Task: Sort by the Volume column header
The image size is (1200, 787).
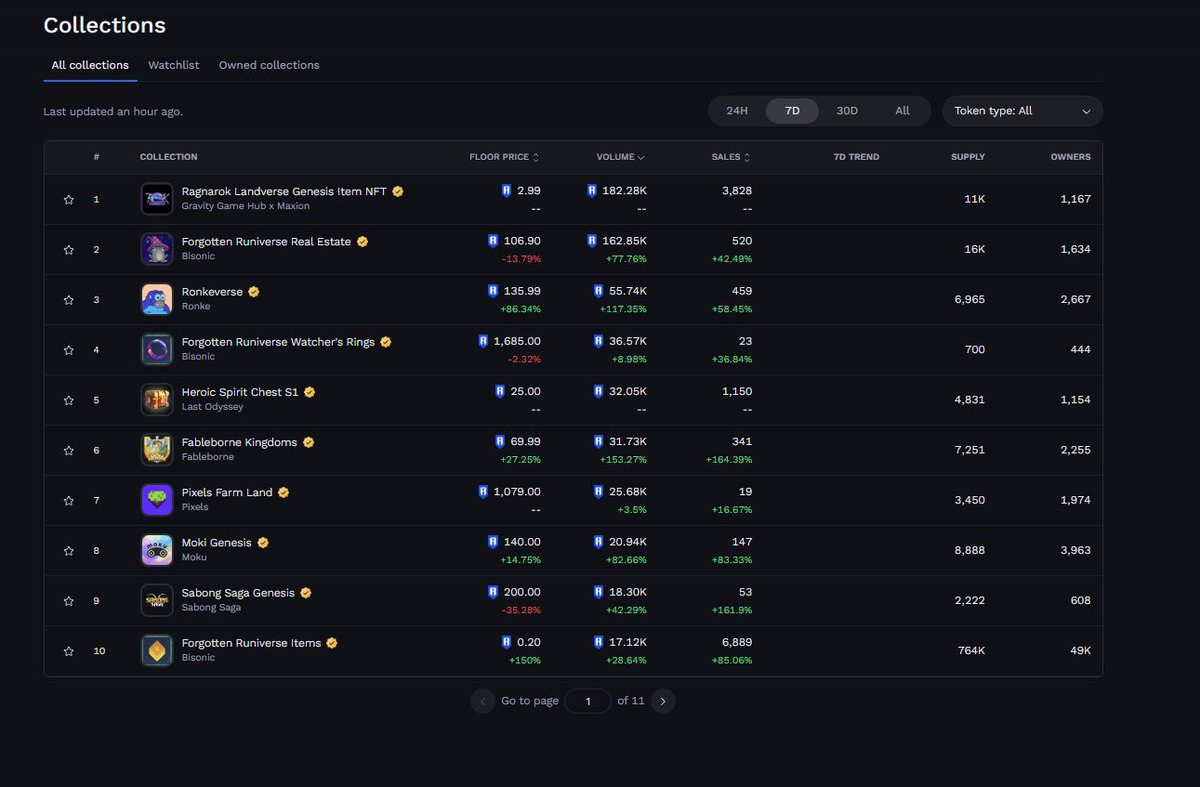Action: (620, 157)
